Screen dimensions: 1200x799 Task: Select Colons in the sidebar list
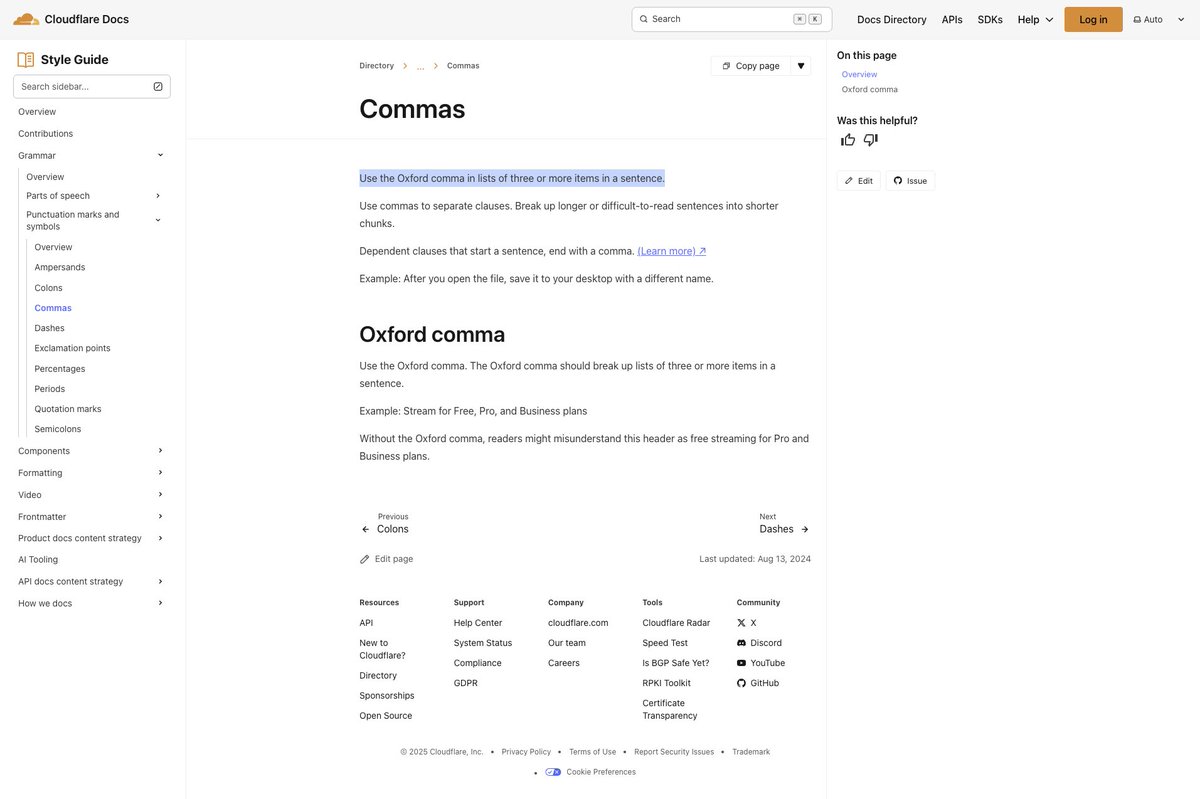pyautogui.click(x=48, y=288)
